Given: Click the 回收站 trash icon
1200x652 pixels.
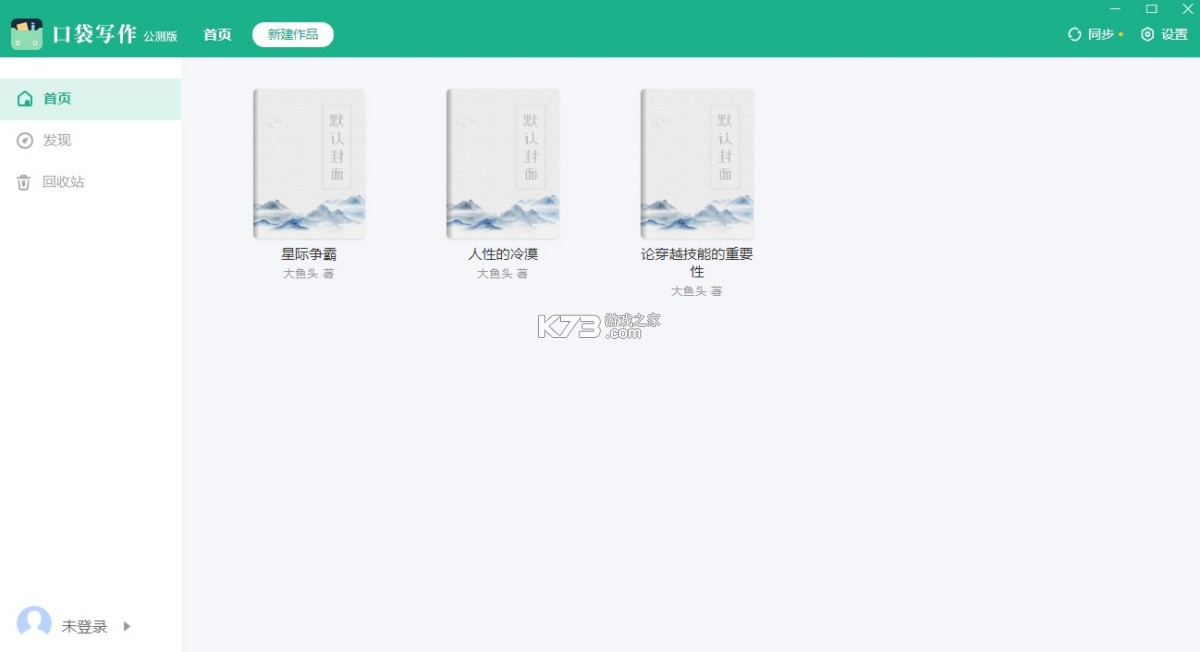Looking at the screenshot, I should point(24,183).
